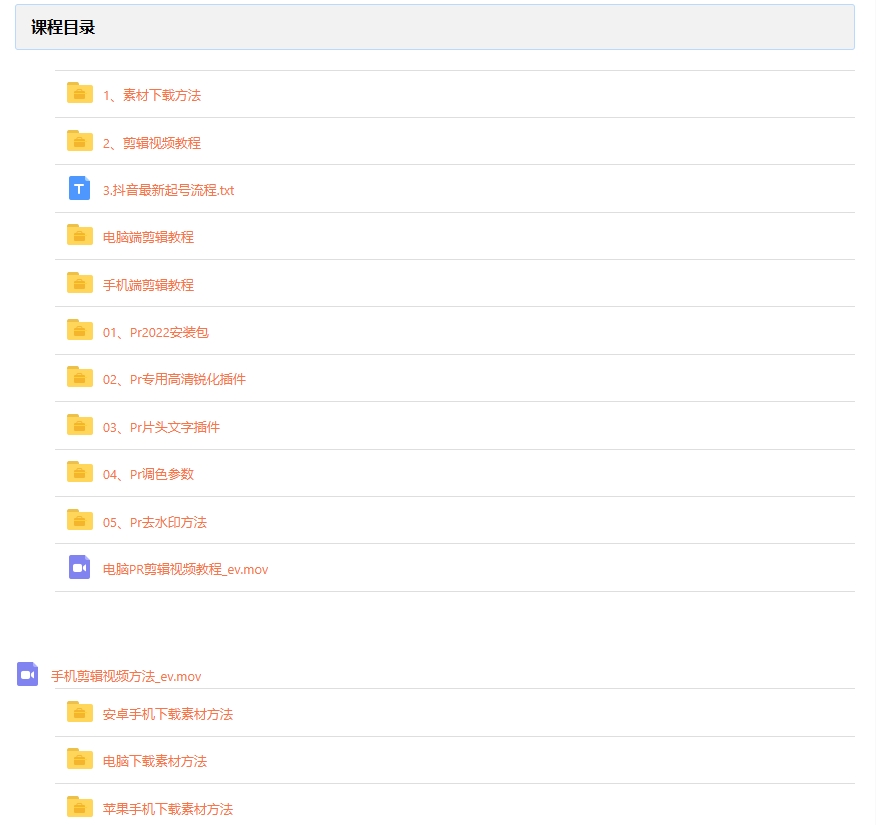876x825 pixels.
Task: Open the 手机剪辑视频方法_ev.mov video link
Action: click(126, 677)
